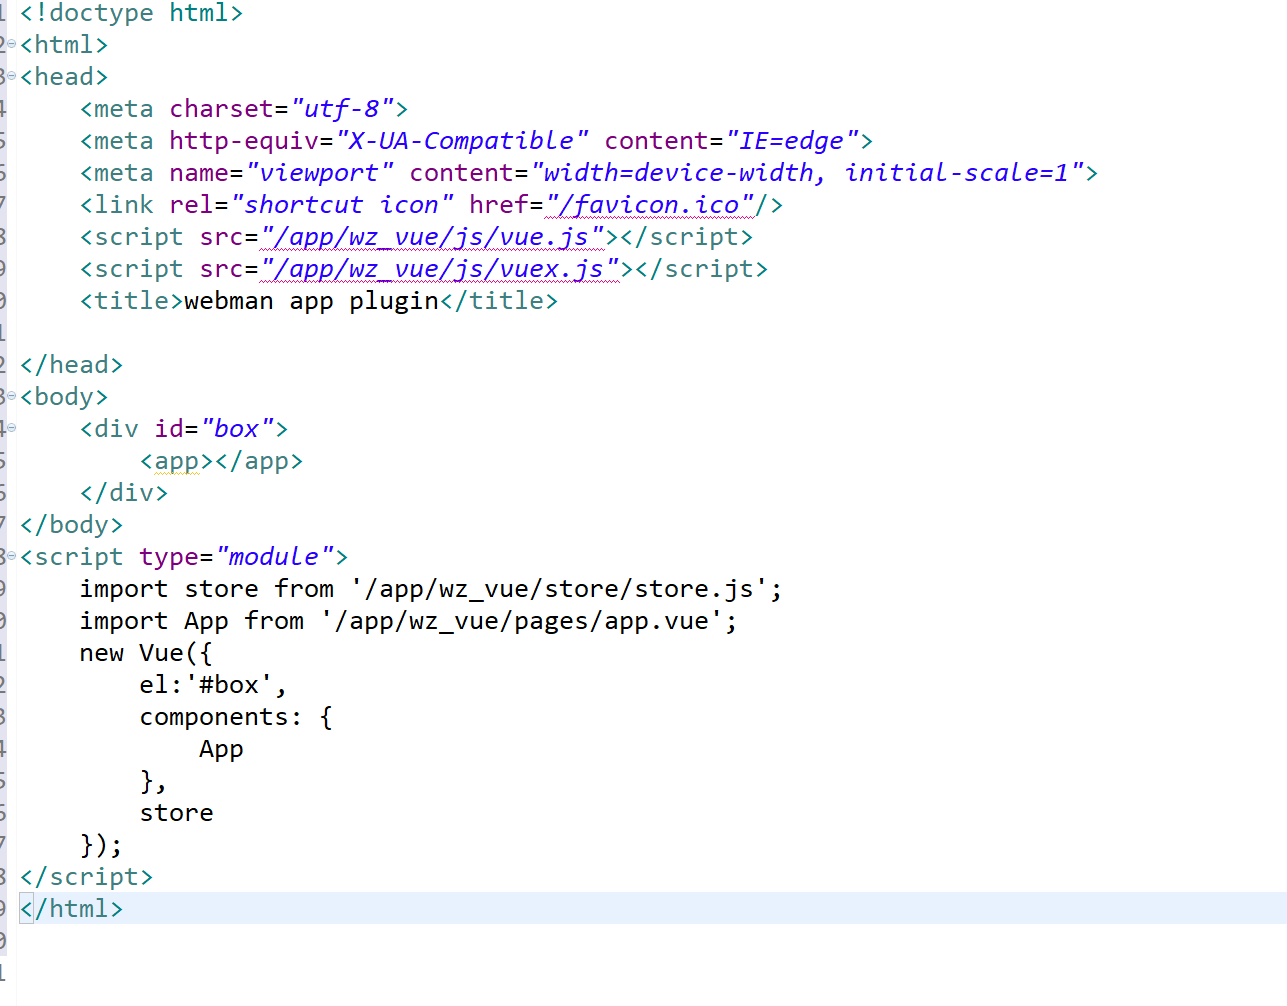
Task: Click the highlighted closing </html> tag
Action: point(71,909)
